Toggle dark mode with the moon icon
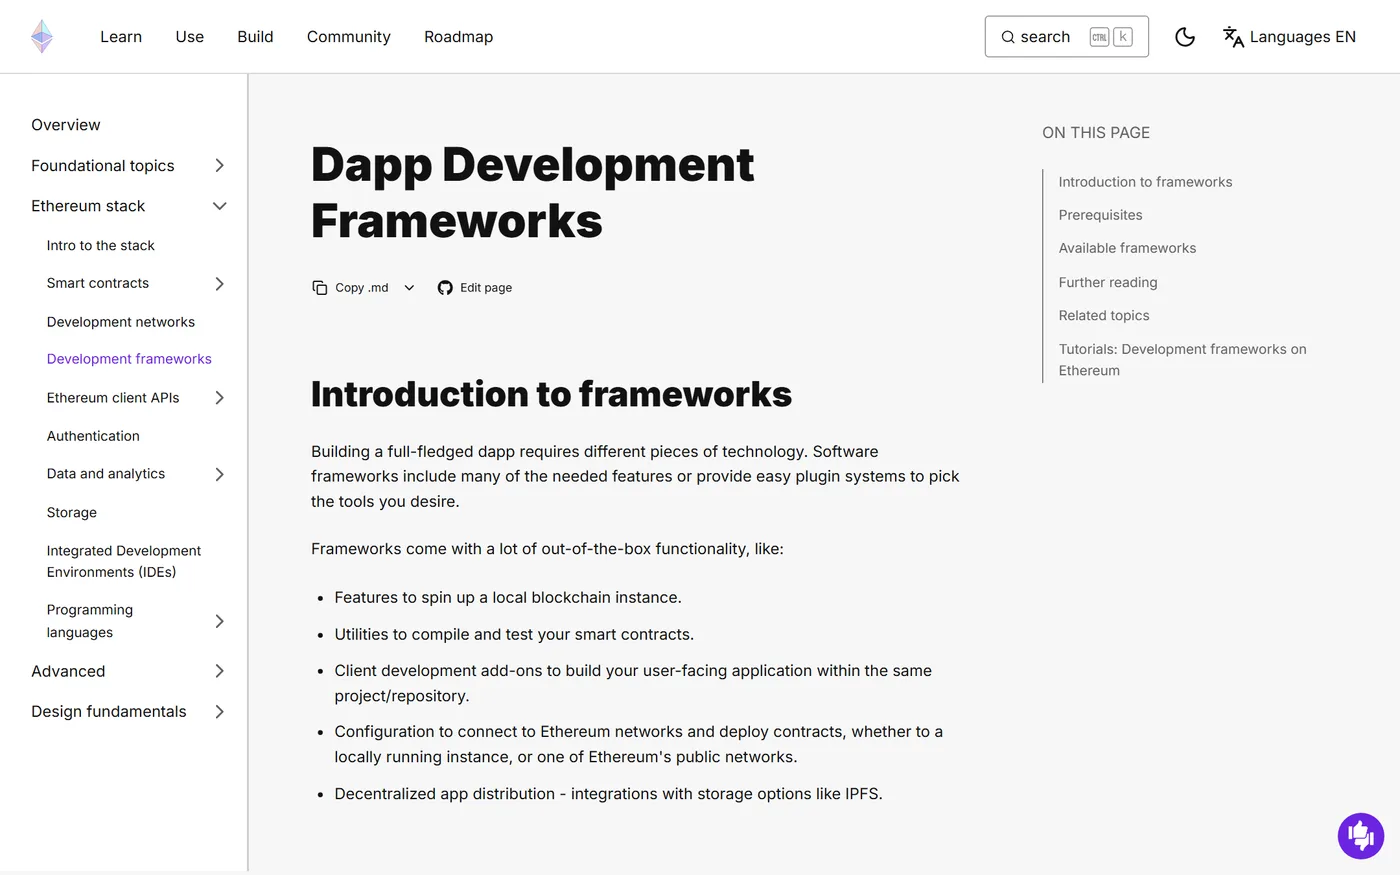1400x875 pixels. (x=1185, y=37)
